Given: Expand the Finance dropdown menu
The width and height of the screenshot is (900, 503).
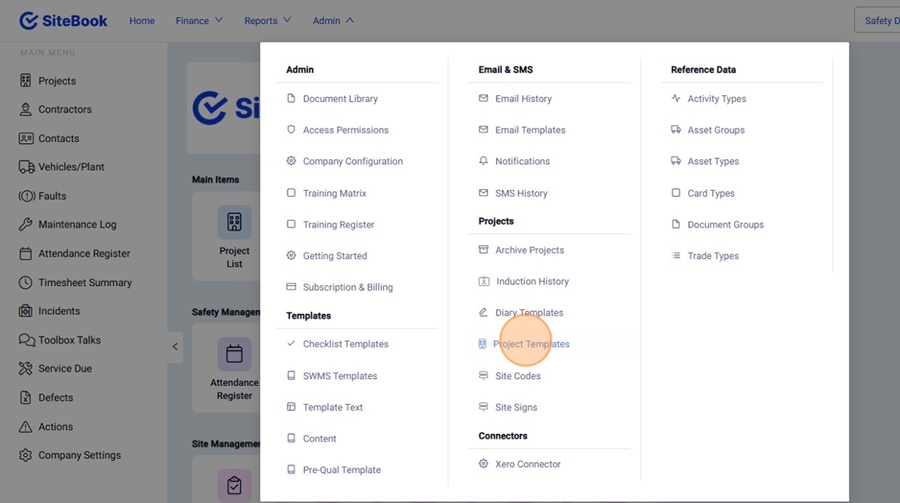Looking at the screenshot, I should (198, 21).
